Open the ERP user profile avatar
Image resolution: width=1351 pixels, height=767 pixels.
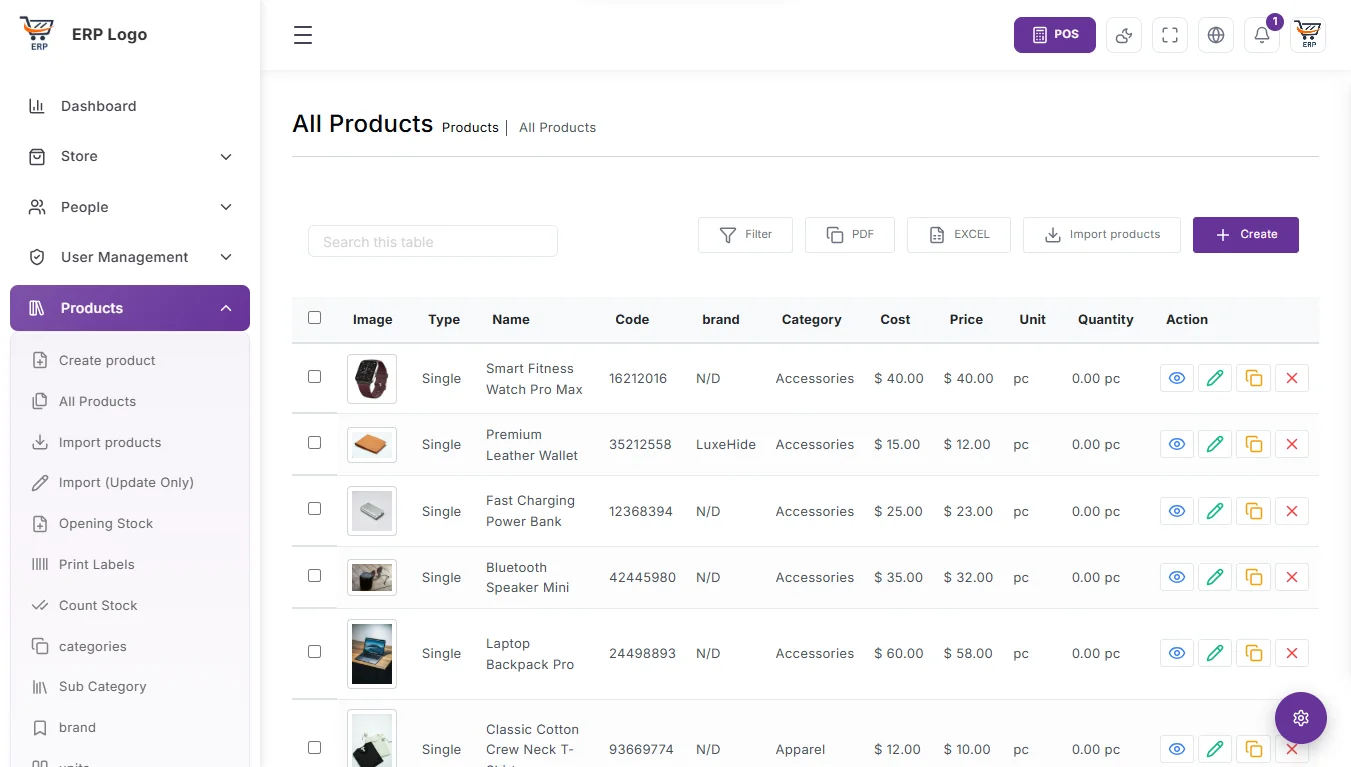pyautogui.click(x=1308, y=35)
